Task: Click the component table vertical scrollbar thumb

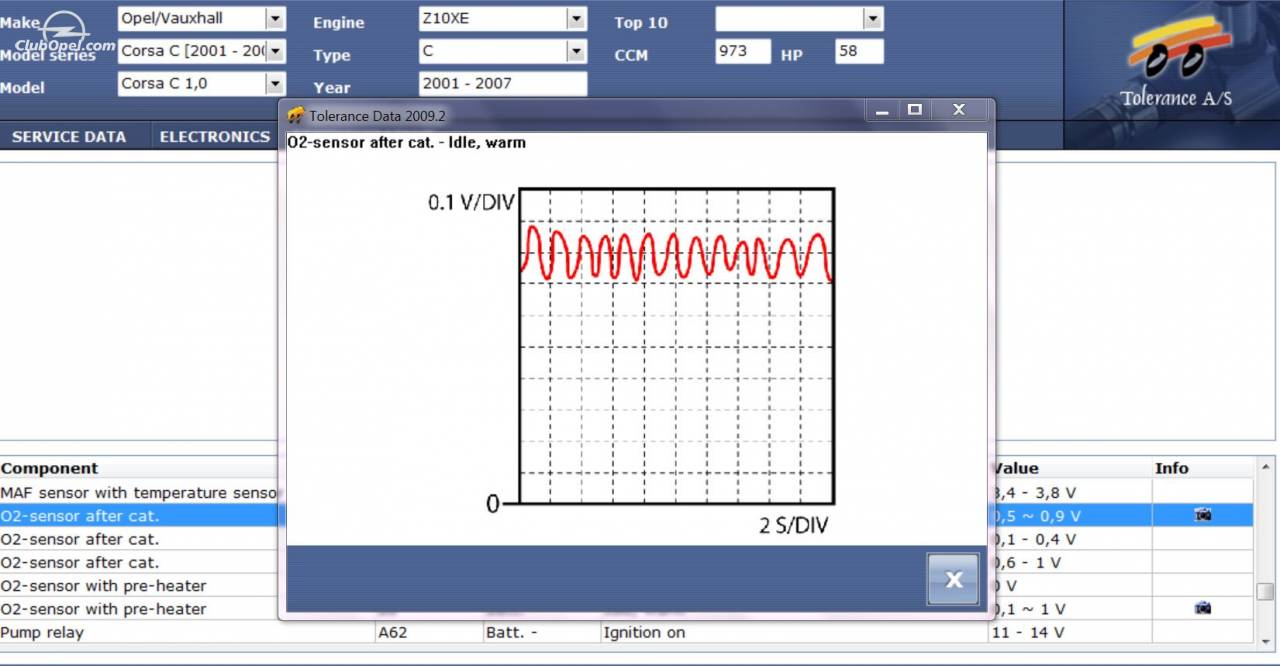Action: 1265,592
